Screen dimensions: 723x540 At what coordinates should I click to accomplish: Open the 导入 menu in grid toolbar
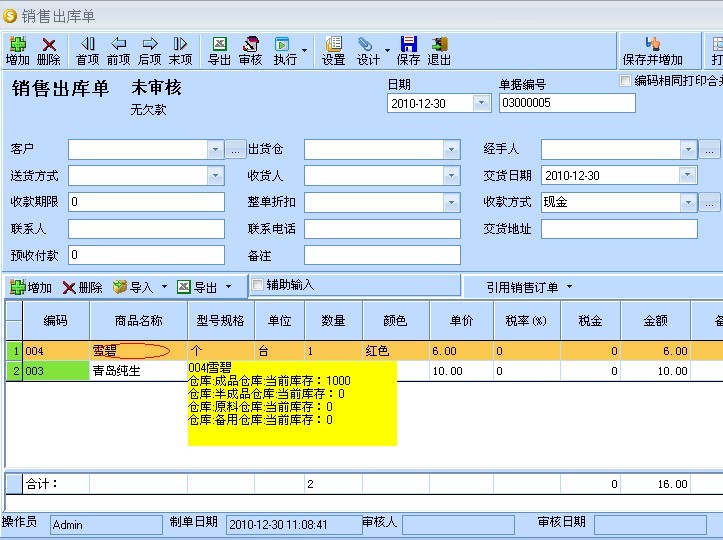tap(140, 288)
